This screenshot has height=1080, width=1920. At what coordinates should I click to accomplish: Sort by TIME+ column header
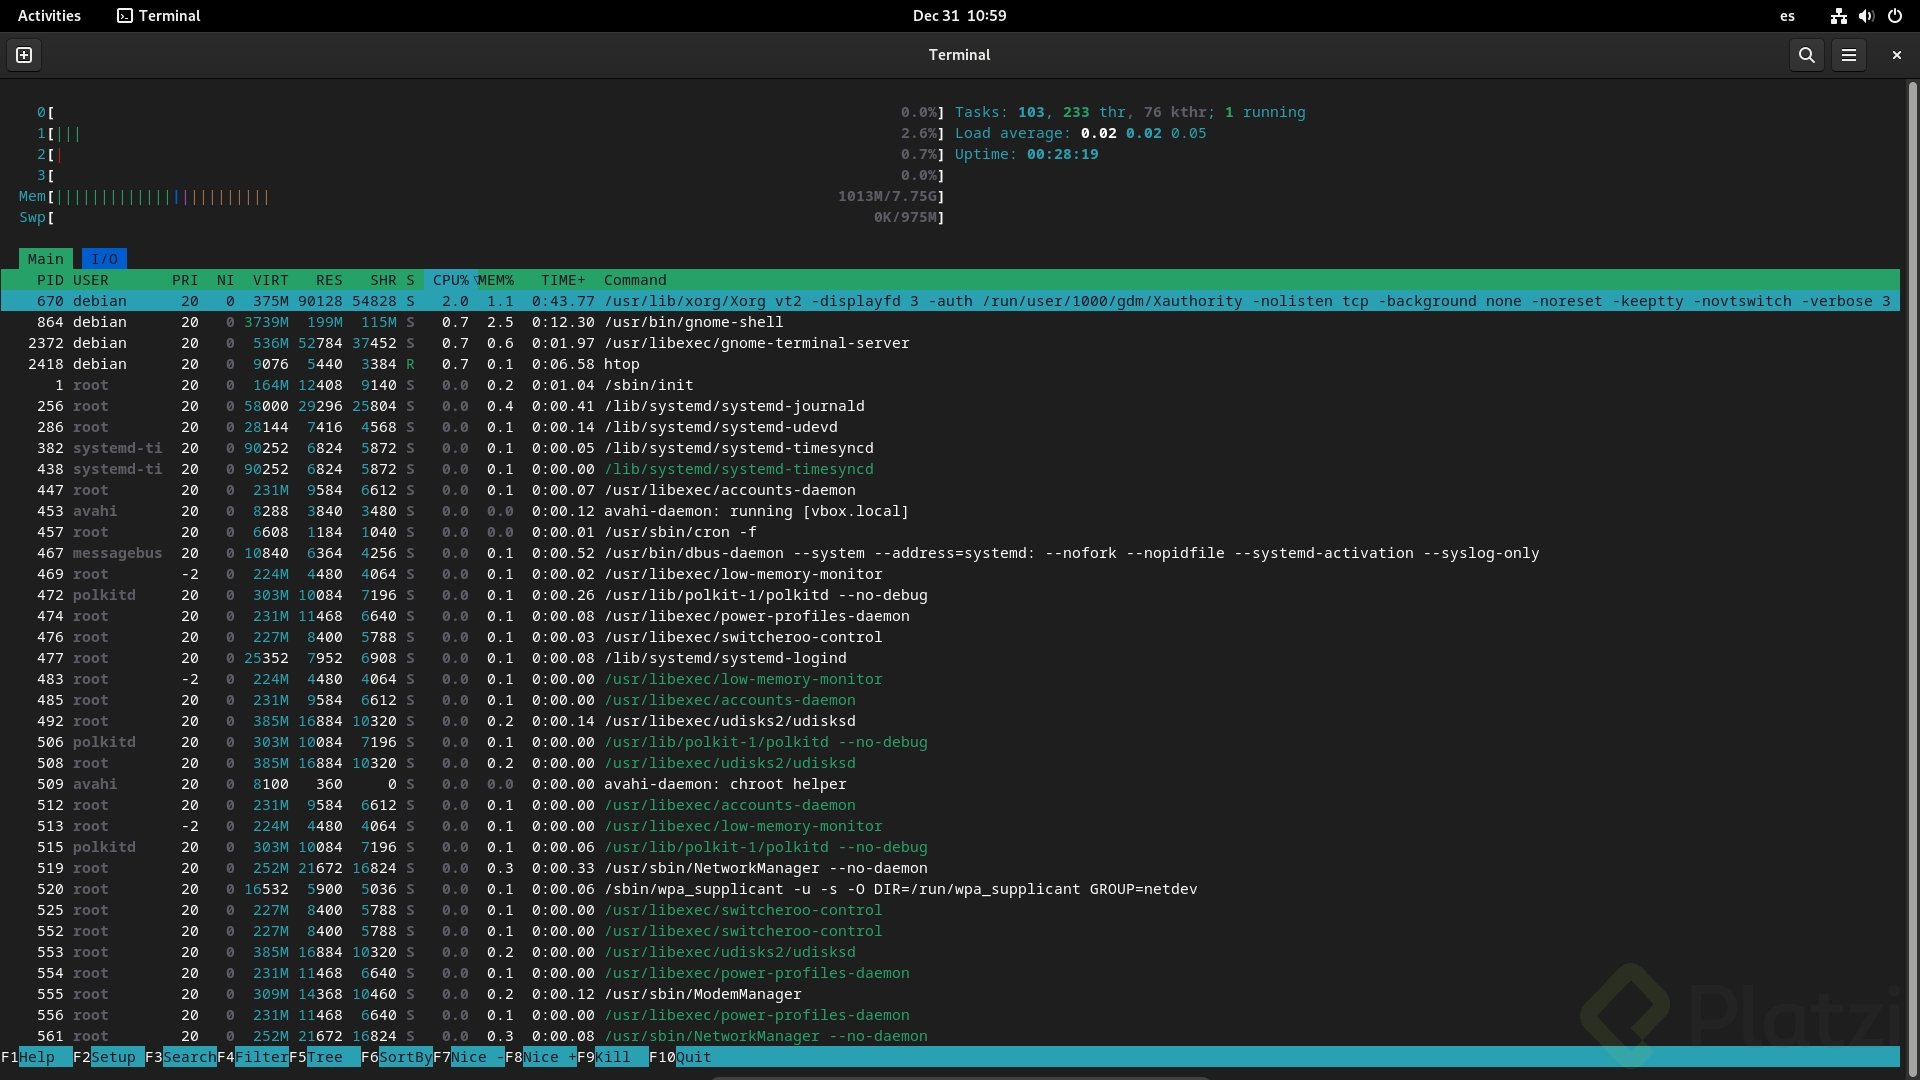pyautogui.click(x=563, y=280)
